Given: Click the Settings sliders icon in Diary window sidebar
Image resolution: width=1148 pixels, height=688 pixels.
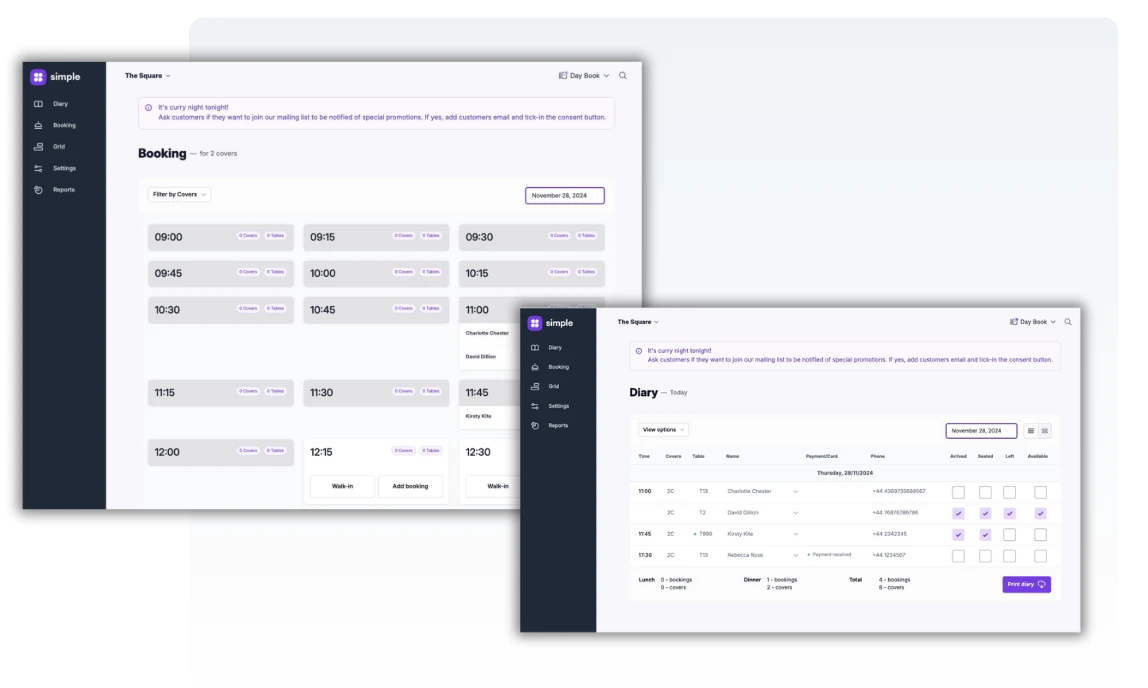Looking at the screenshot, I should click(x=535, y=406).
